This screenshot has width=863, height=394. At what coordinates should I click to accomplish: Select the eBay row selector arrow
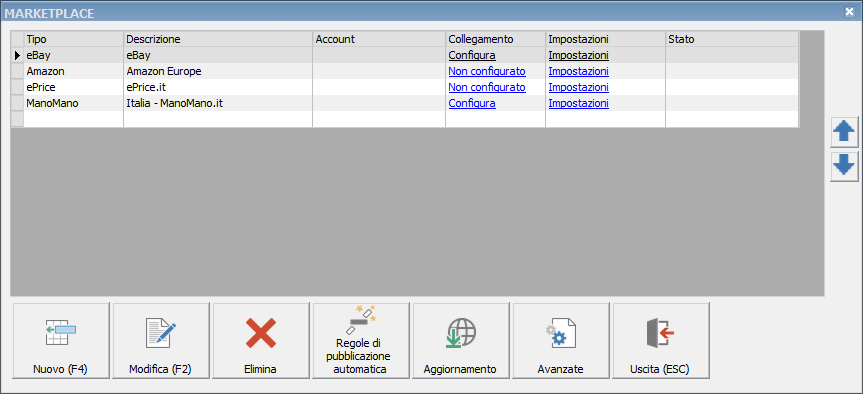18,55
